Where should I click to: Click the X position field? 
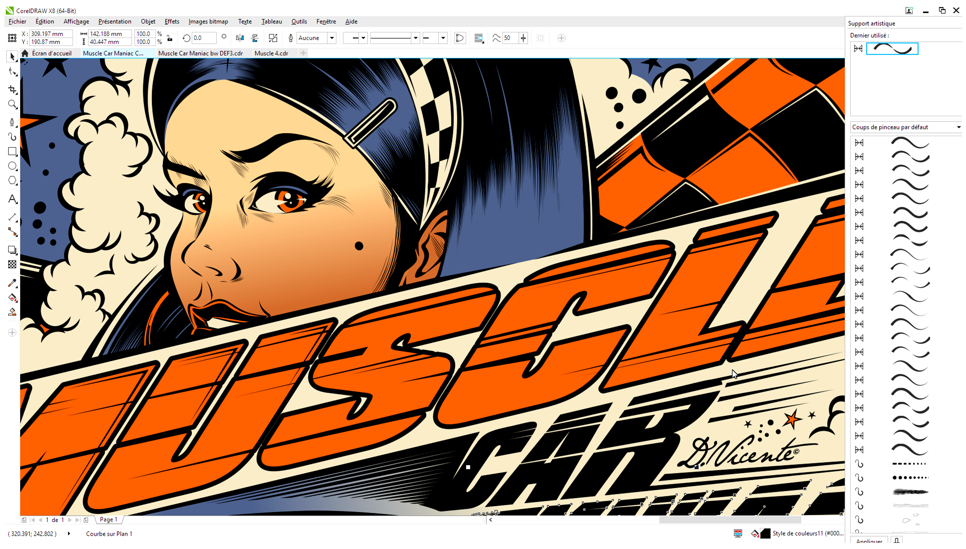click(x=51, y=34)
